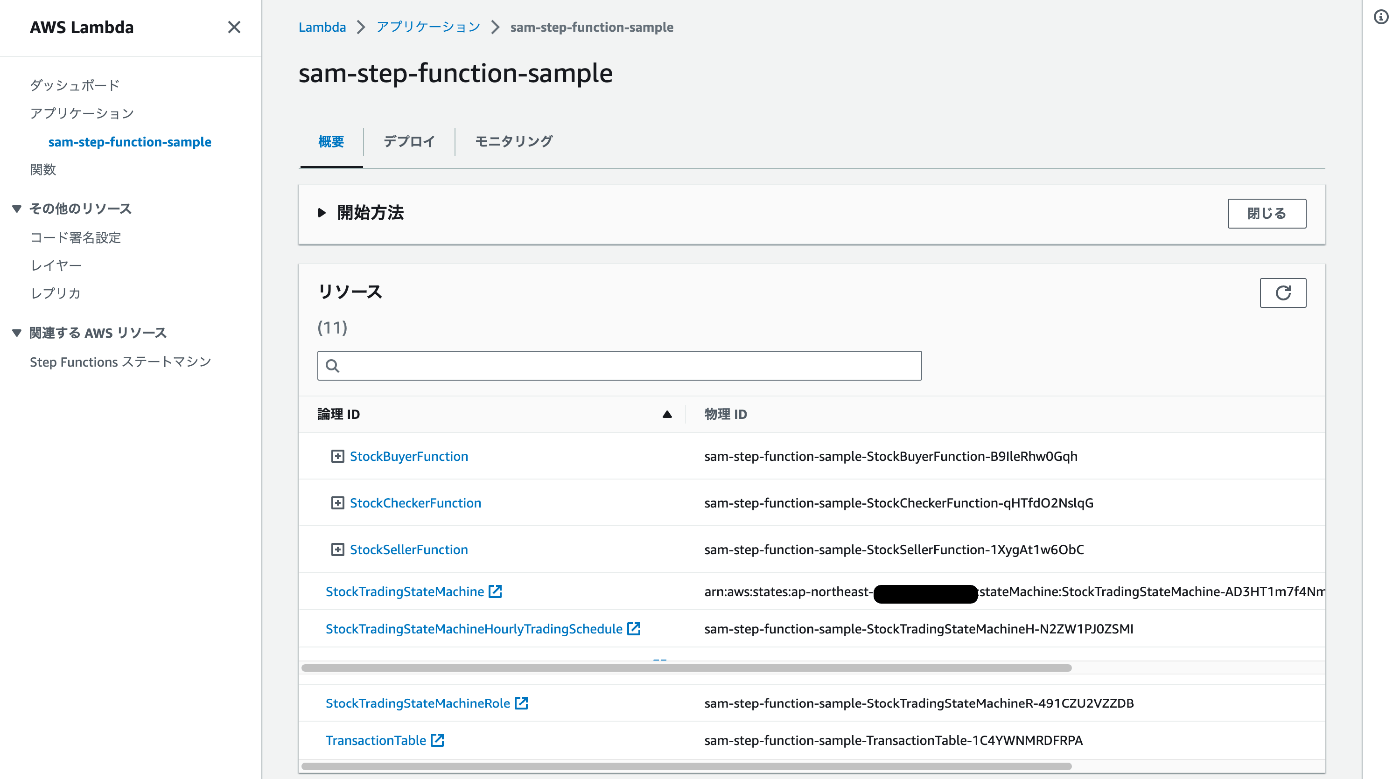This screenshot has height=779, width=1400.
Task: Open the StockTradingStateMachine link
Action: (405, 592)
